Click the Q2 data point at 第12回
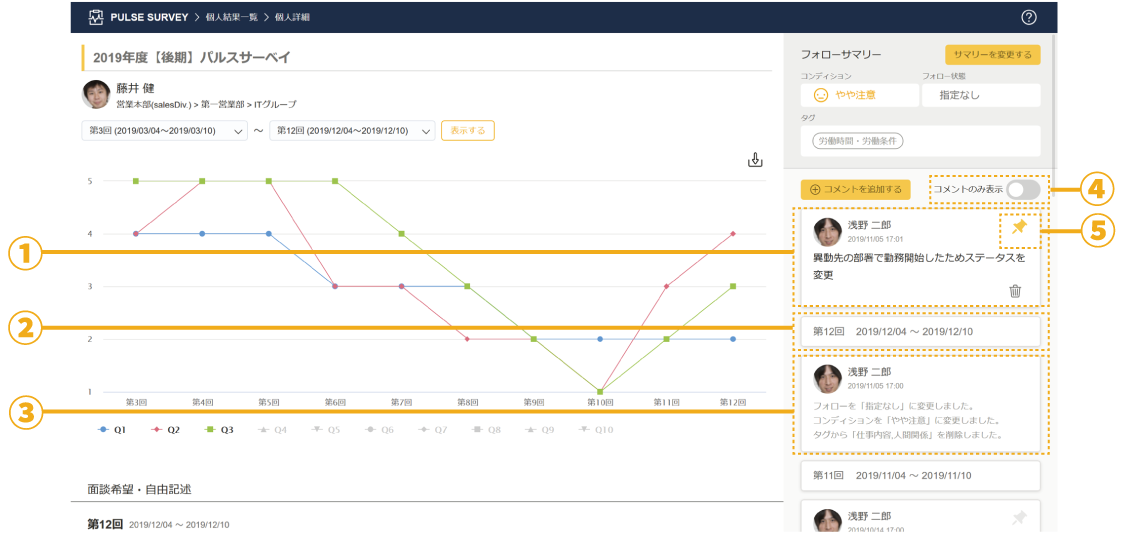 click(x=733, y=234)
